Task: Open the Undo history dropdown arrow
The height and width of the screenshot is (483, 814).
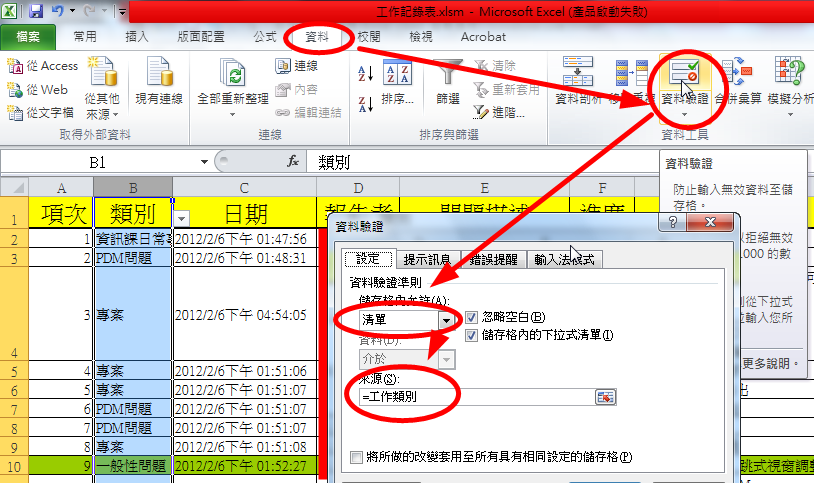Action: coord(72,11)
